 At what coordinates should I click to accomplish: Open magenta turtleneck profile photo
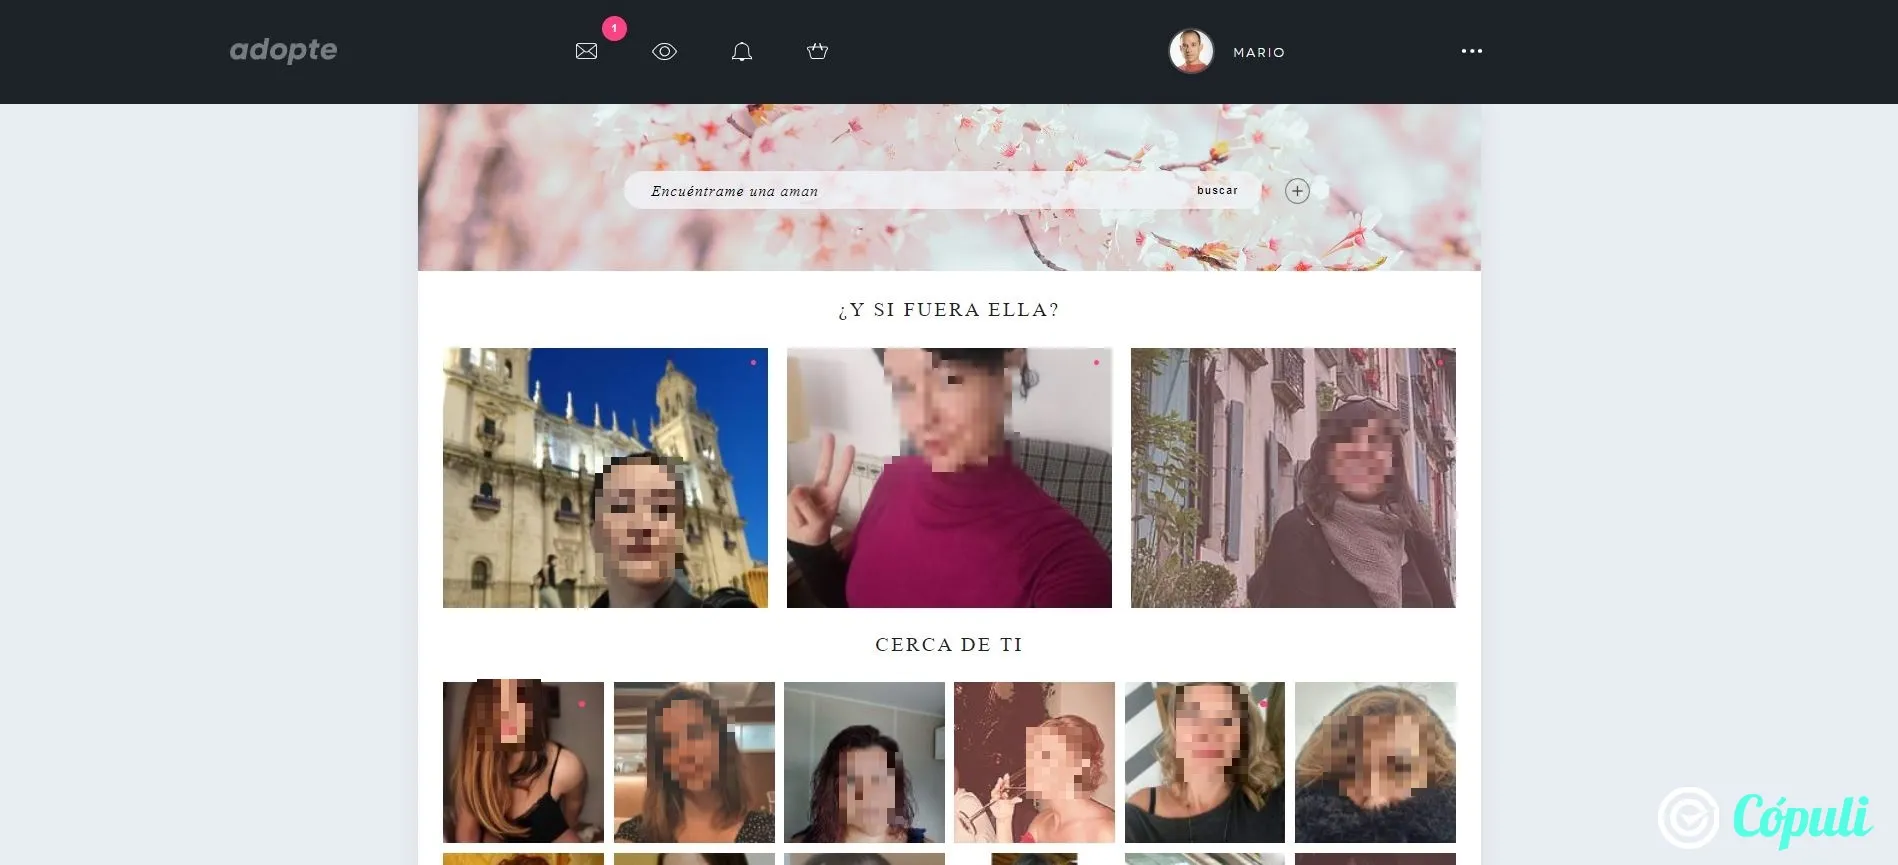(949, 478)
